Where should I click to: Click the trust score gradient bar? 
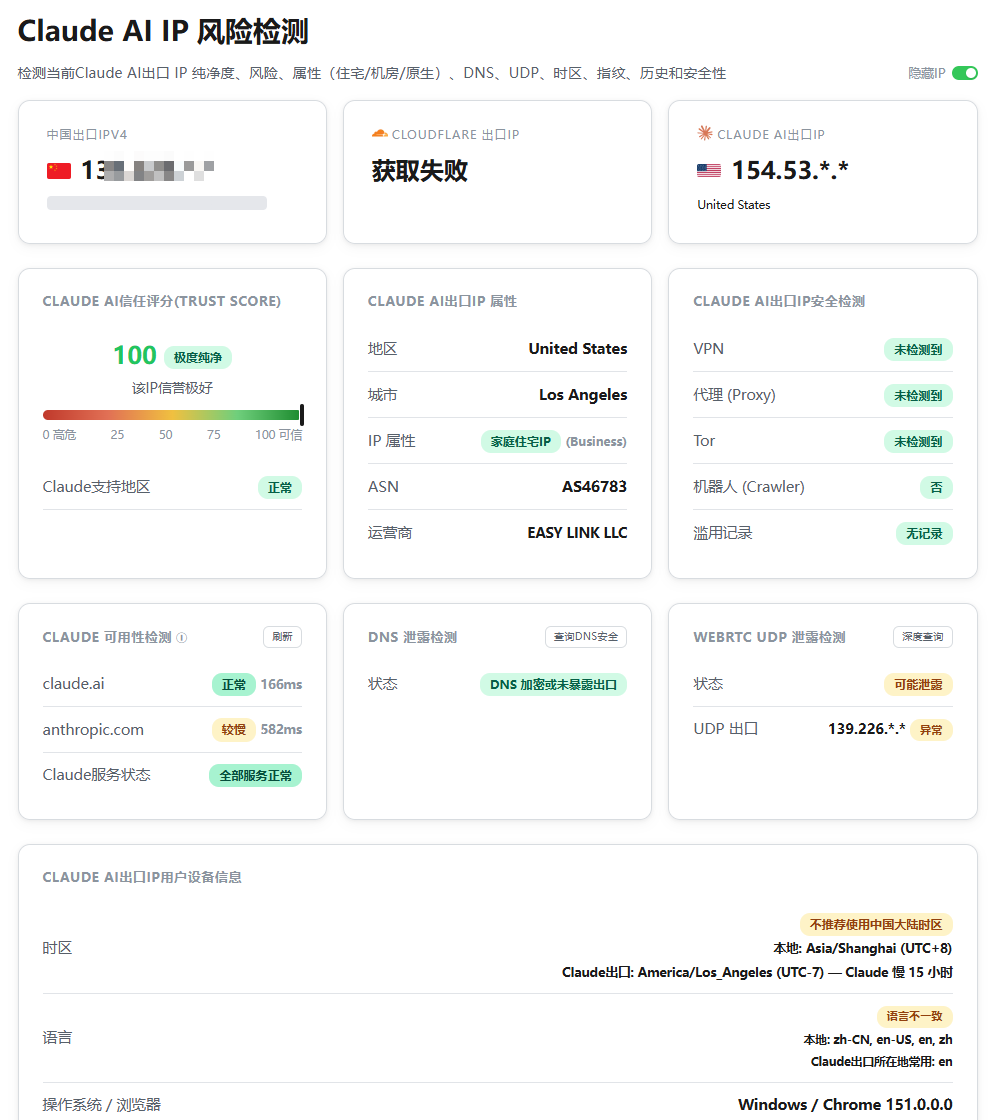click(171, 415)
